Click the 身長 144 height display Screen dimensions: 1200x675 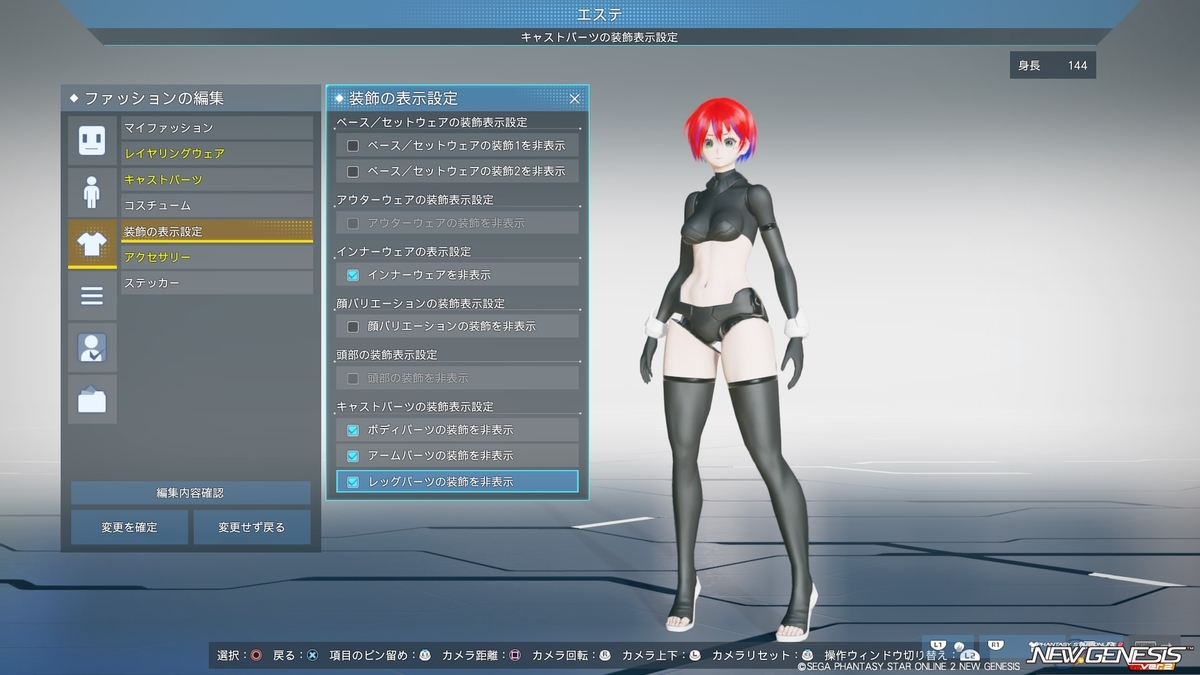(x=1053, y=66)
